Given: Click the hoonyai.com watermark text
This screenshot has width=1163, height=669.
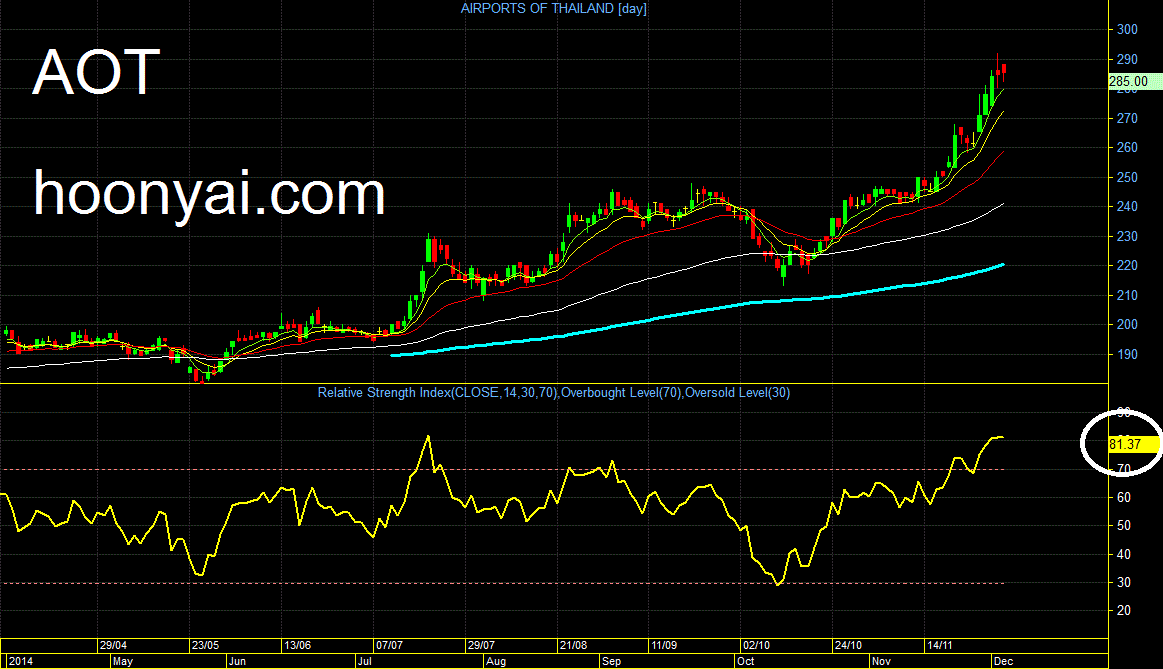Looking at the screenshot, I should (x=209, y=194).
